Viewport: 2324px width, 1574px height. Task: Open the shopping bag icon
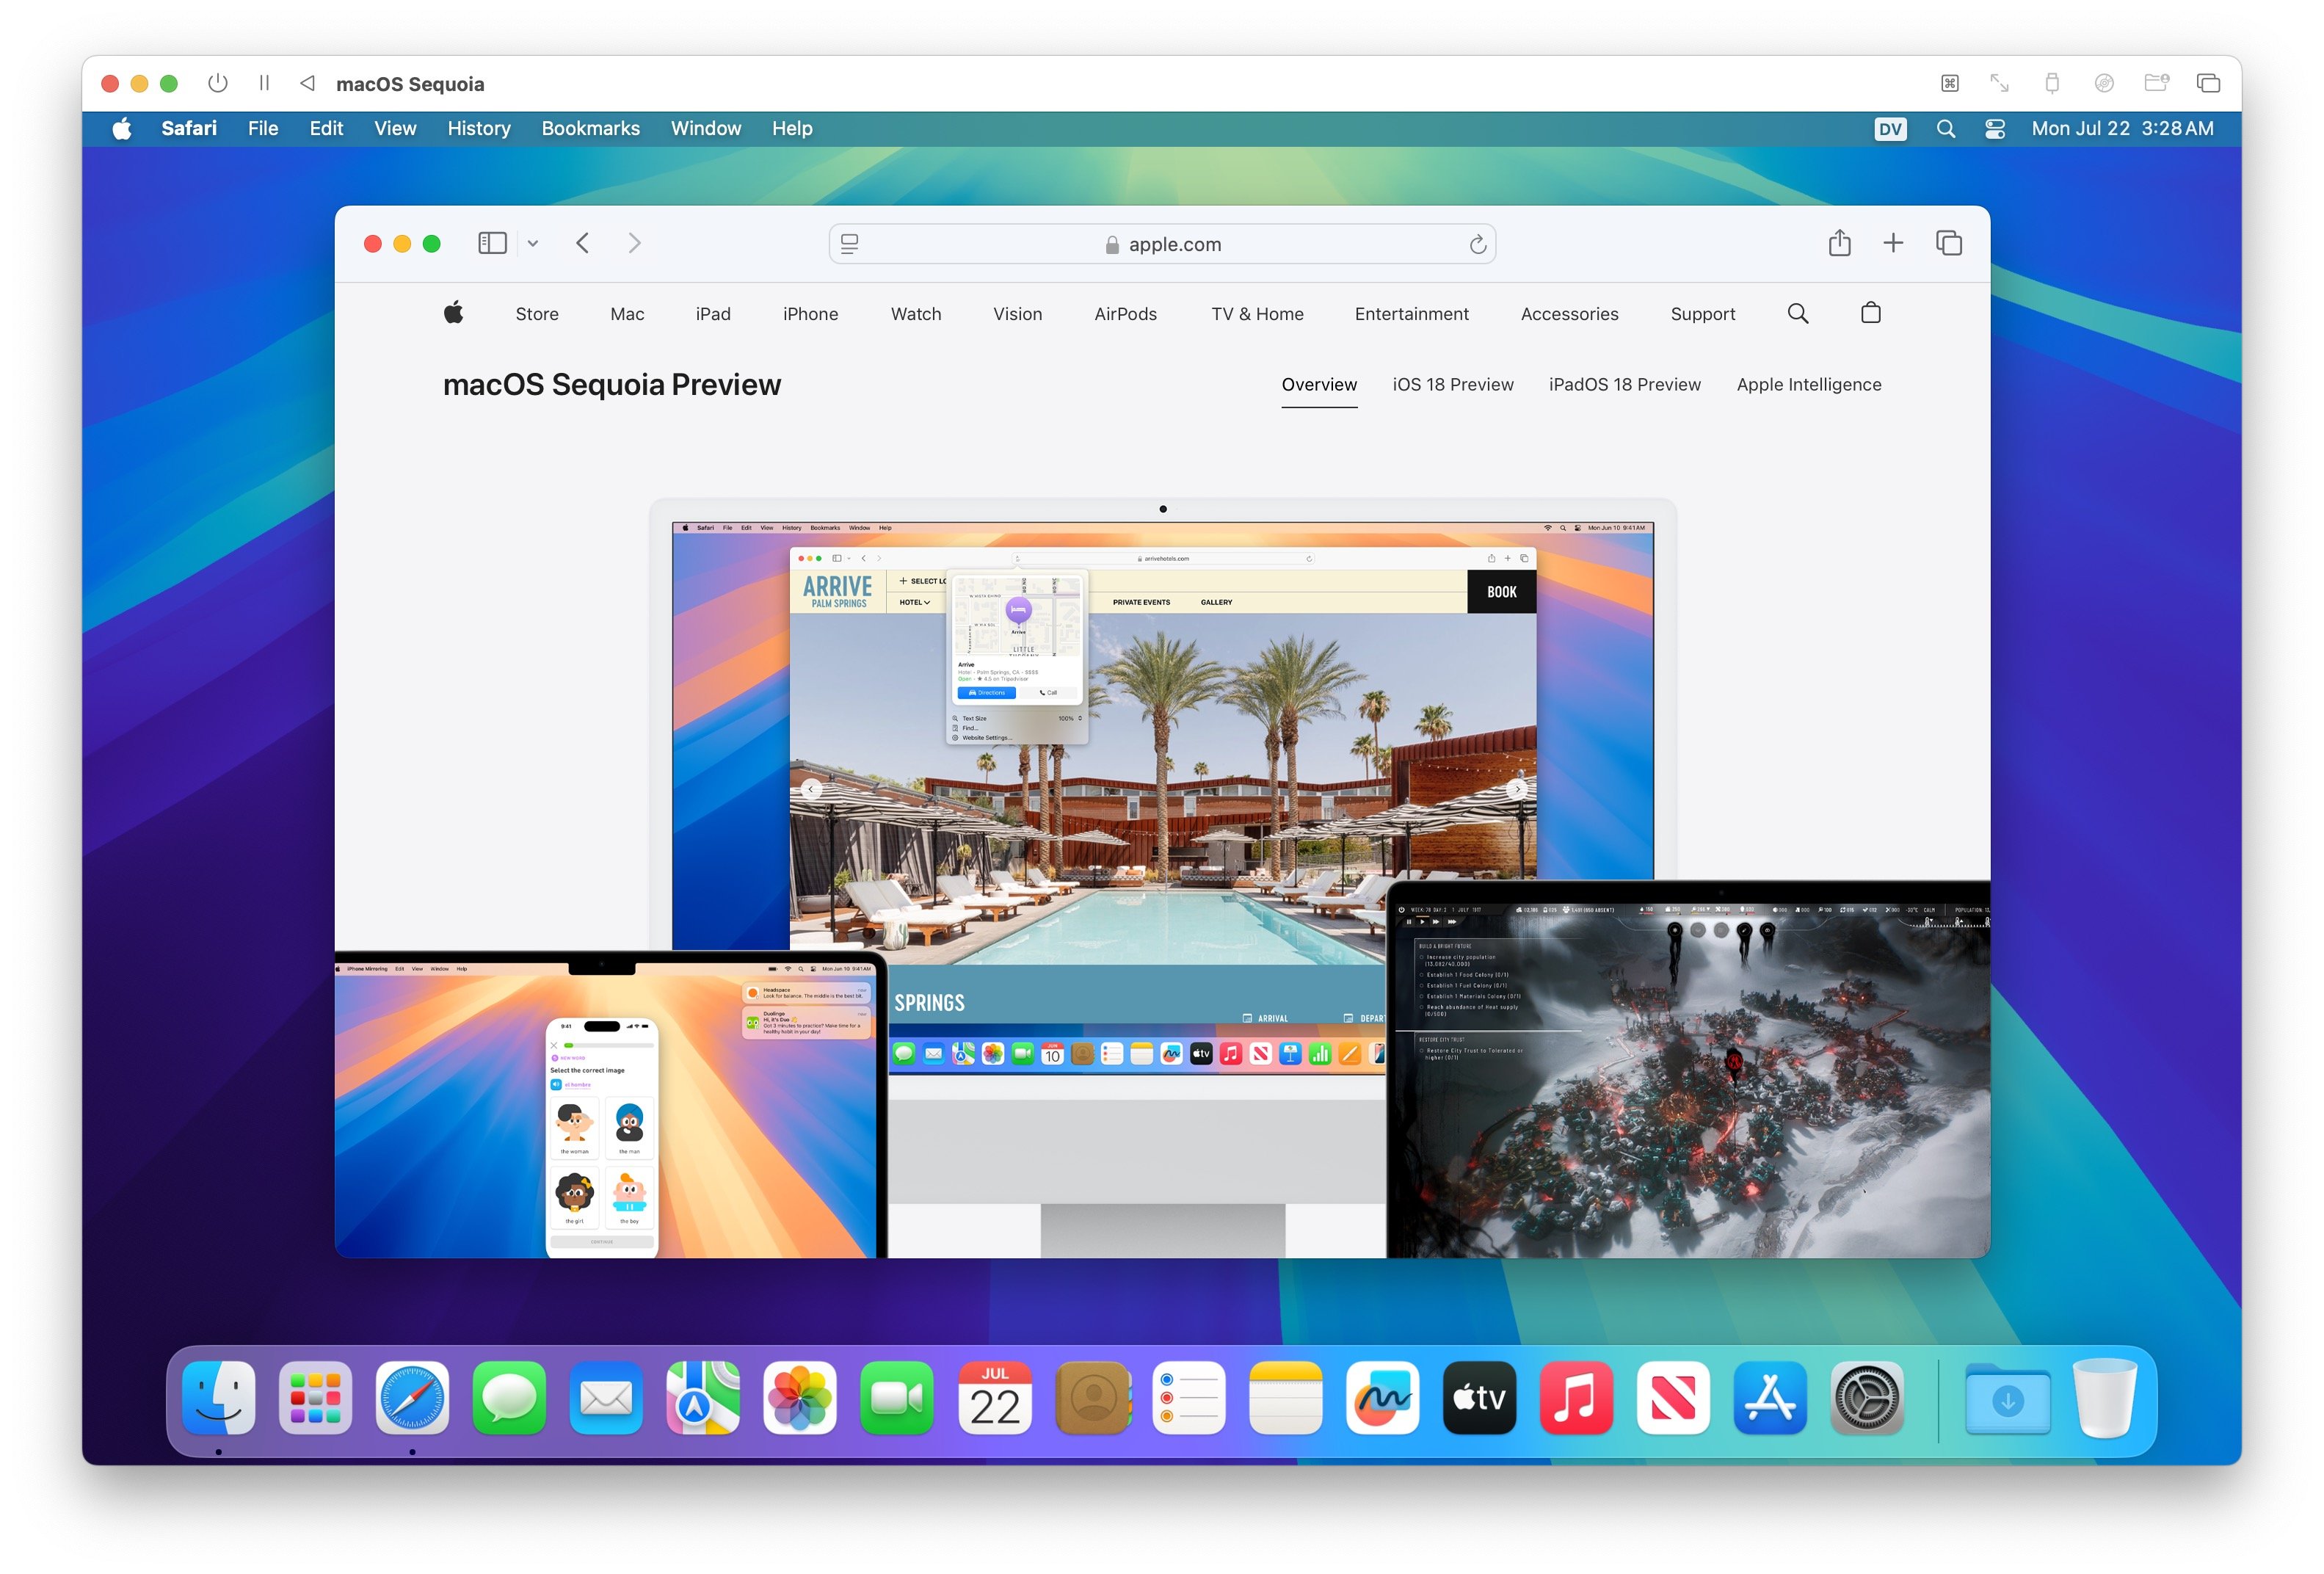click(1870, 313)
